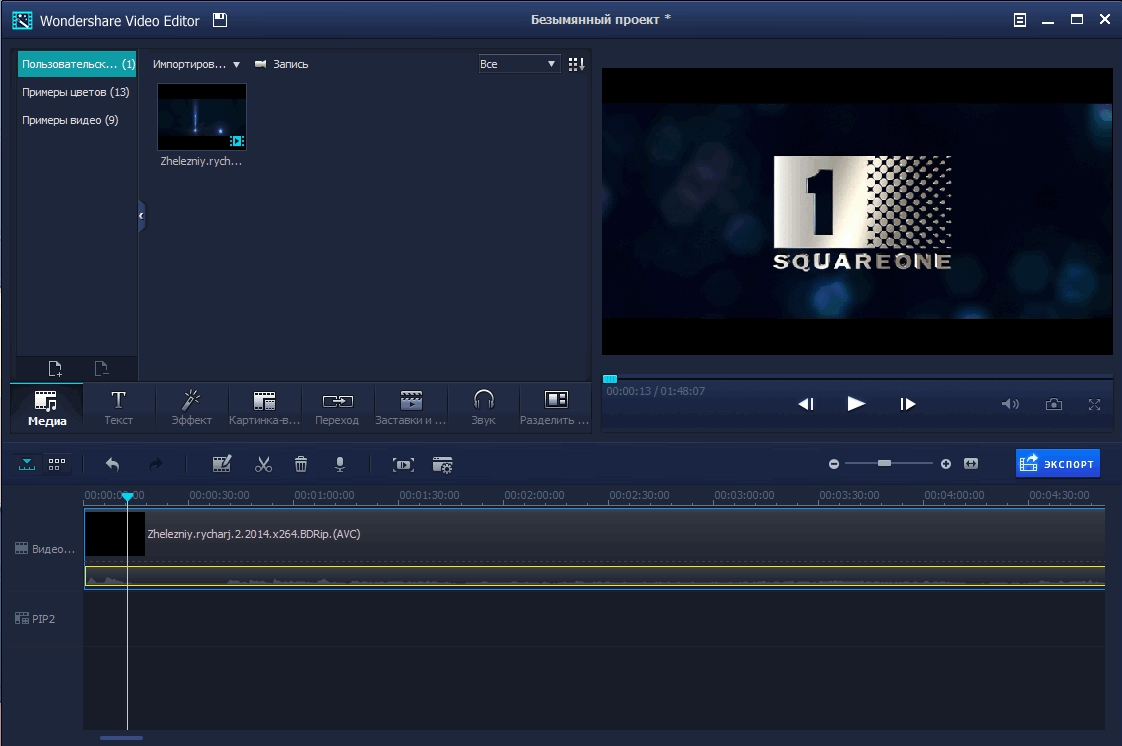The width and height of the screenshot is (1122, 746).
Task: Select the Scissors split tool
Action: [263, 463]
